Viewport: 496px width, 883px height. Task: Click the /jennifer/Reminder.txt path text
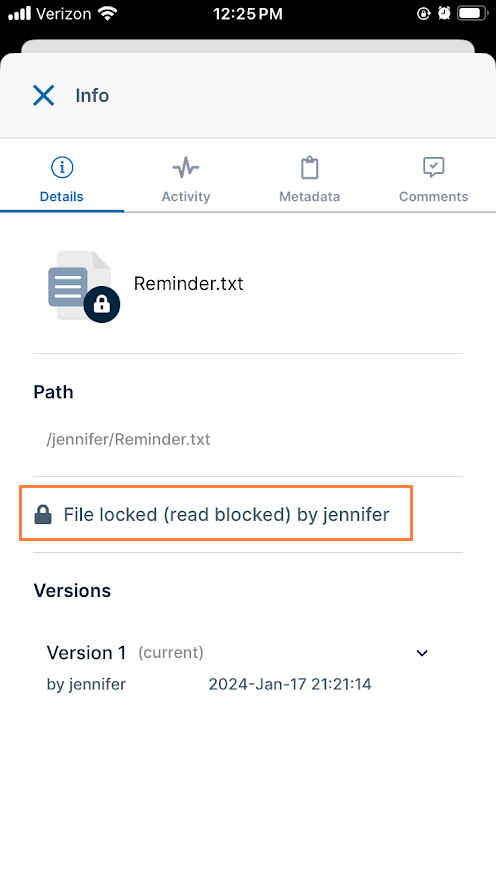(x=128, y=439)
